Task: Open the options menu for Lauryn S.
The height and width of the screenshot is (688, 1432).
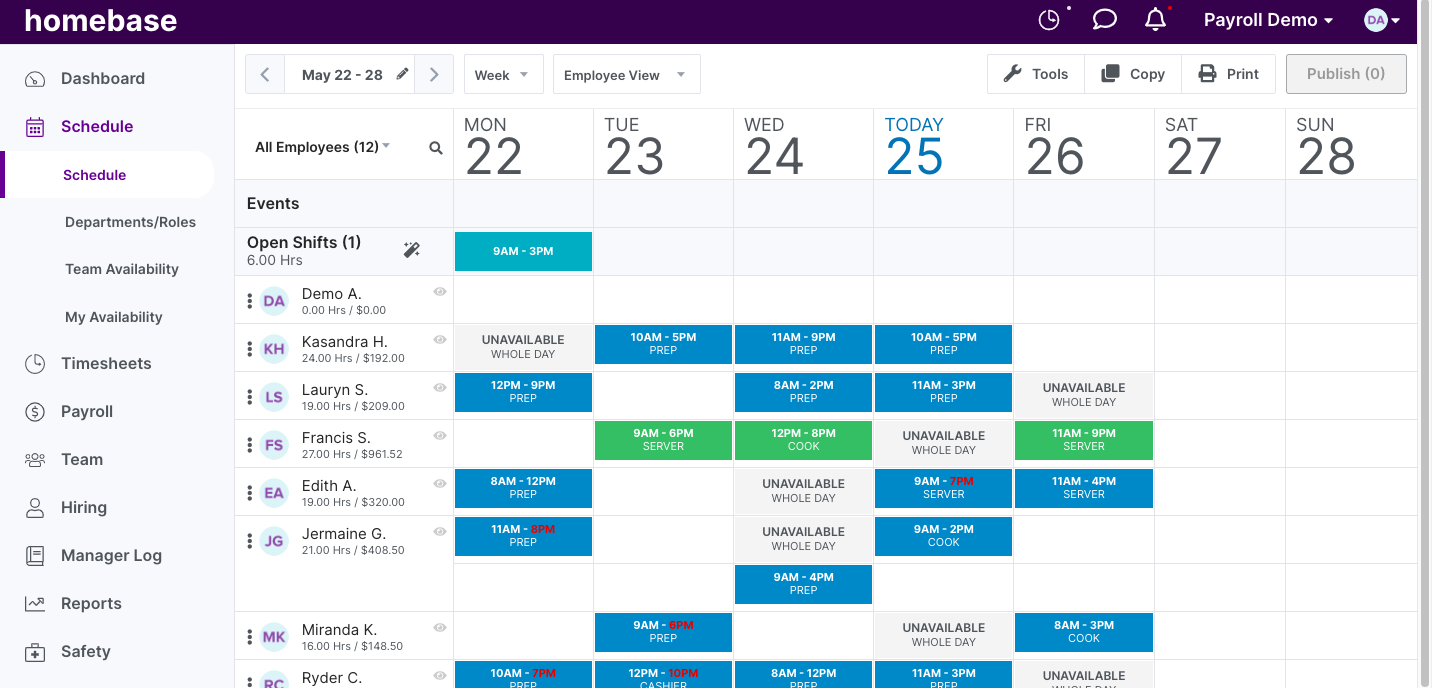Action: [x=249, y=396]
